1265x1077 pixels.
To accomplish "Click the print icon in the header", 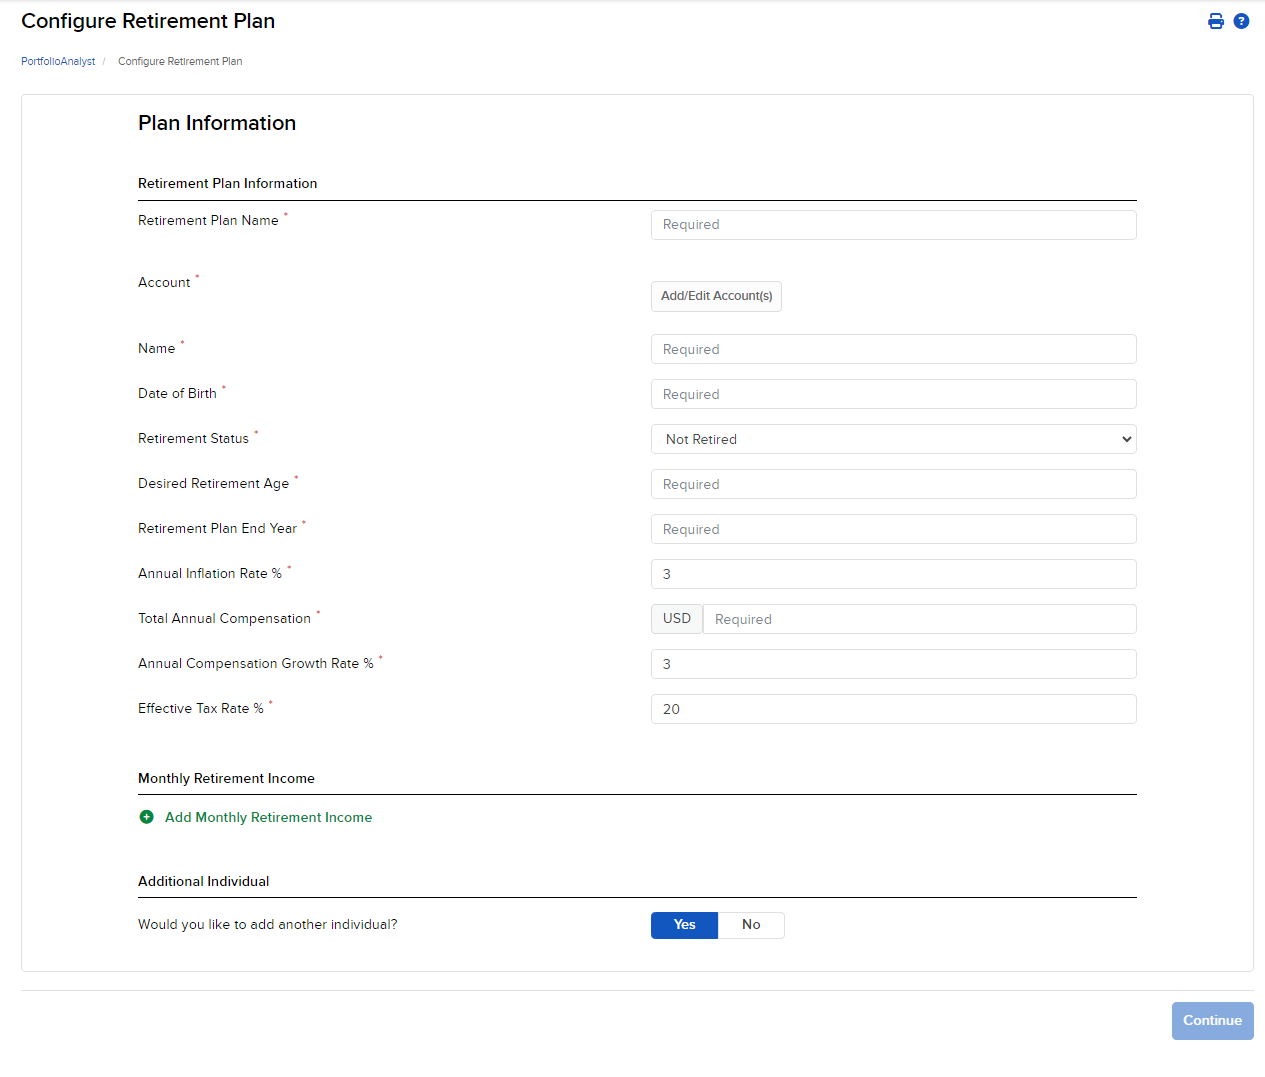I will pyautogui.click(x=1215, y=20).
